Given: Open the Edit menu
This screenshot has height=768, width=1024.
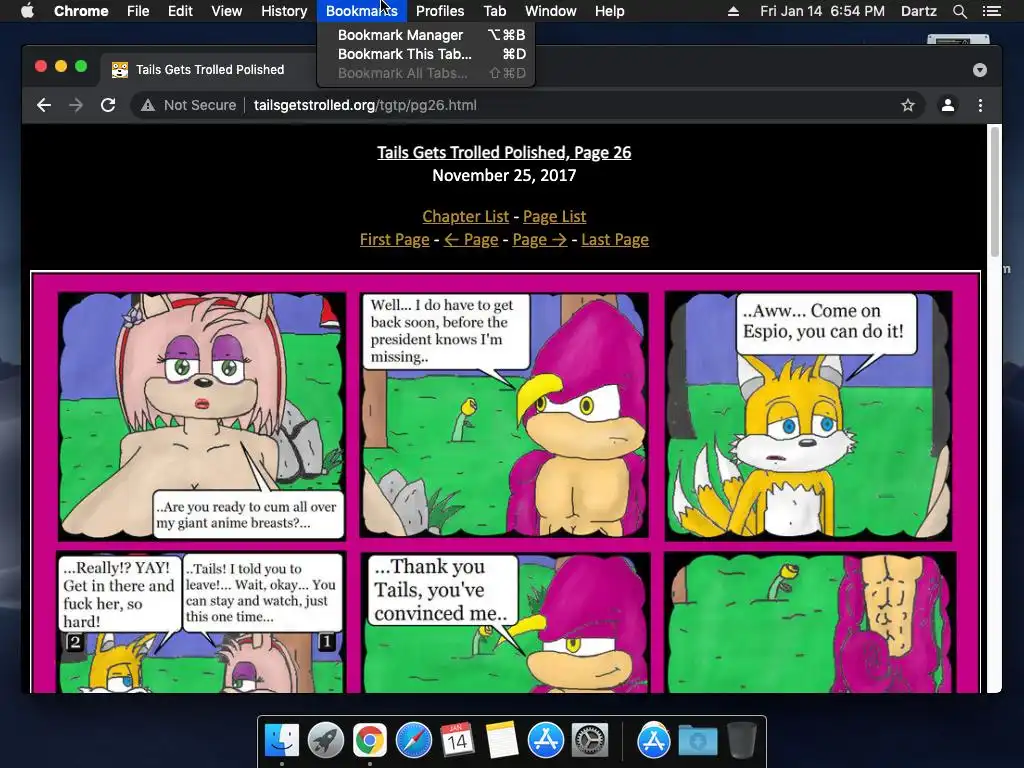Looking at the screenshot, I should [180, 11].
